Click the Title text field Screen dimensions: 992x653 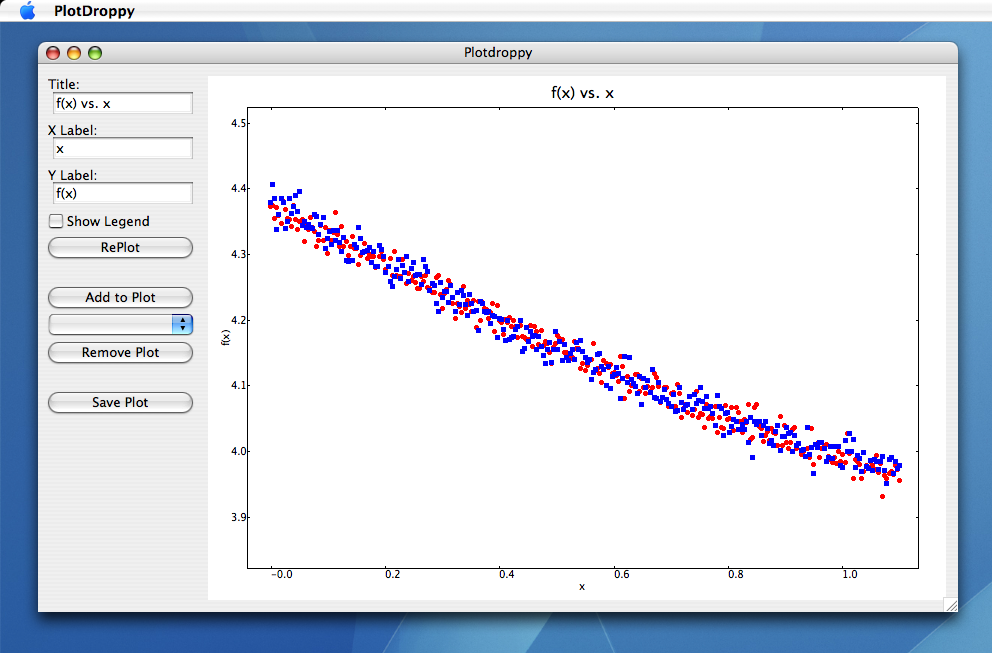122,103
